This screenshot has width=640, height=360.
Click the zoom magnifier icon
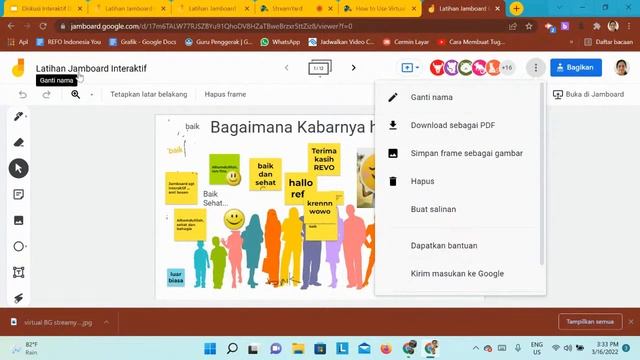[76, 94]
